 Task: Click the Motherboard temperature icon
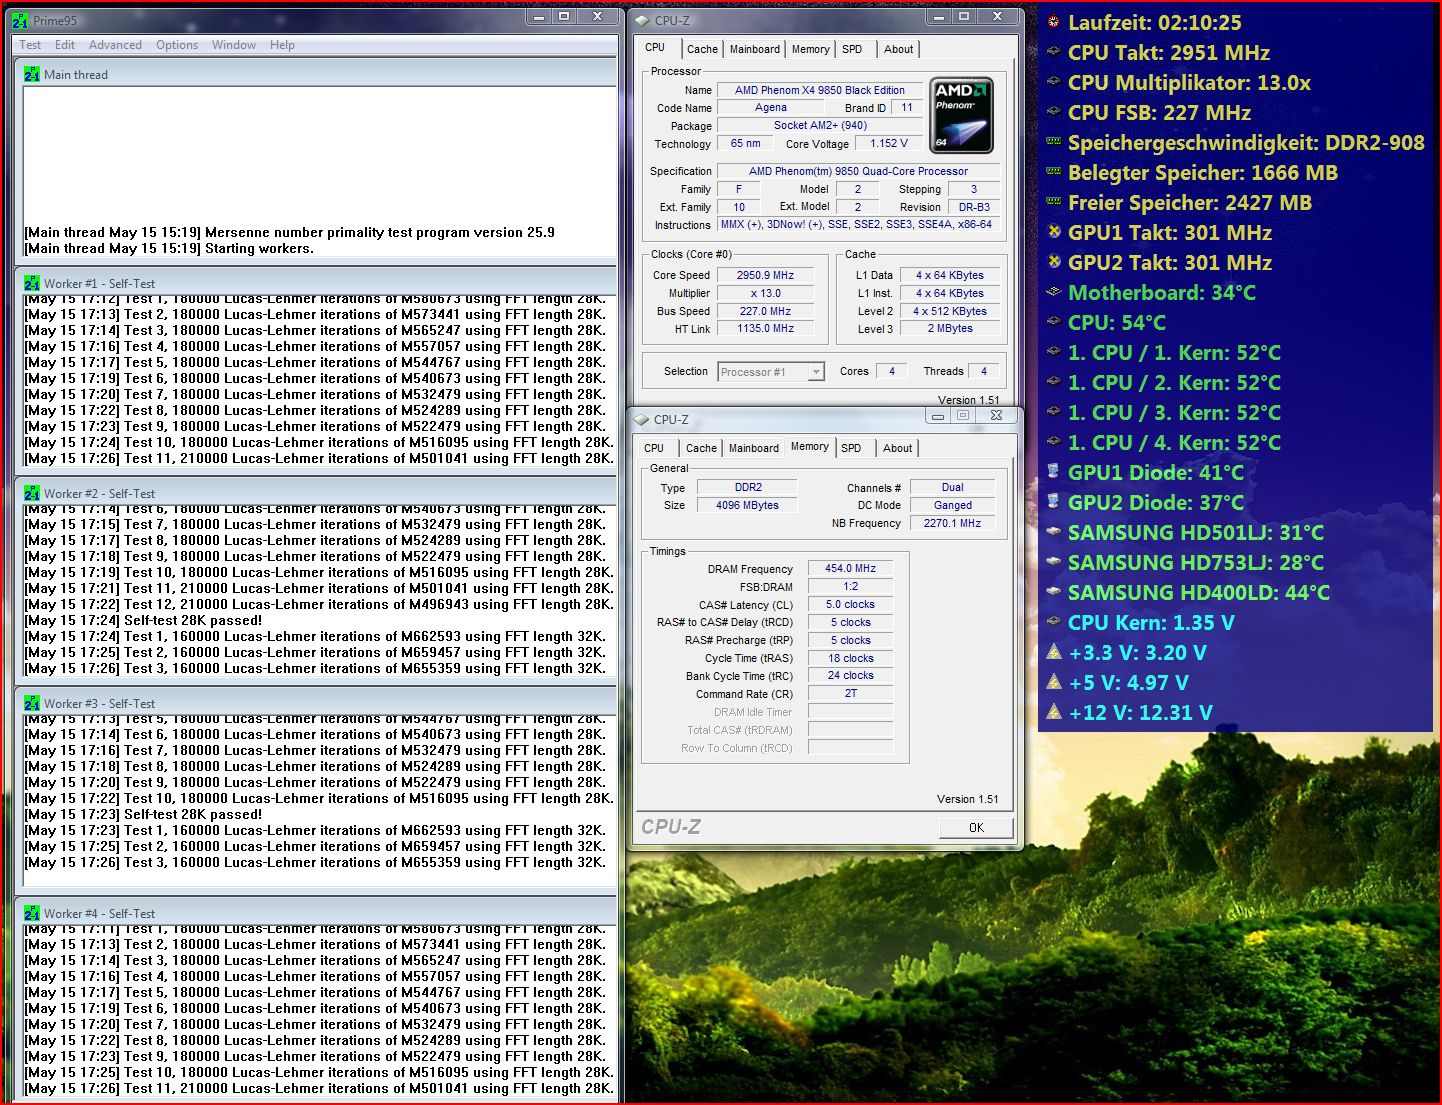coord(1053,291)
